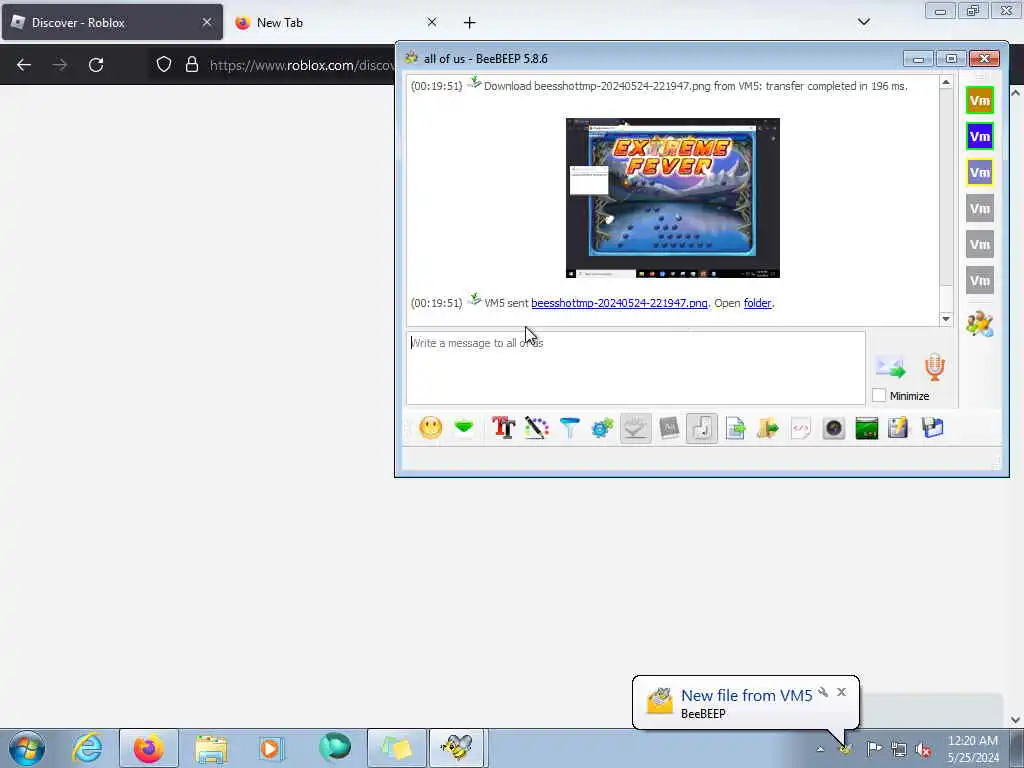Click the blue floppy disks save icon
1024x768 pixels.
pyautogui.click(x=933, y=428)
